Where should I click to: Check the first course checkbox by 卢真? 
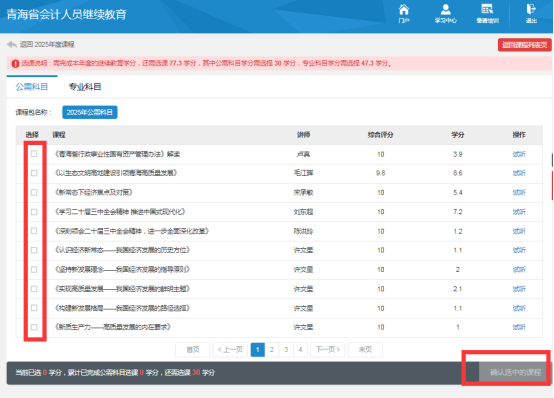click(x=34, y=154)
